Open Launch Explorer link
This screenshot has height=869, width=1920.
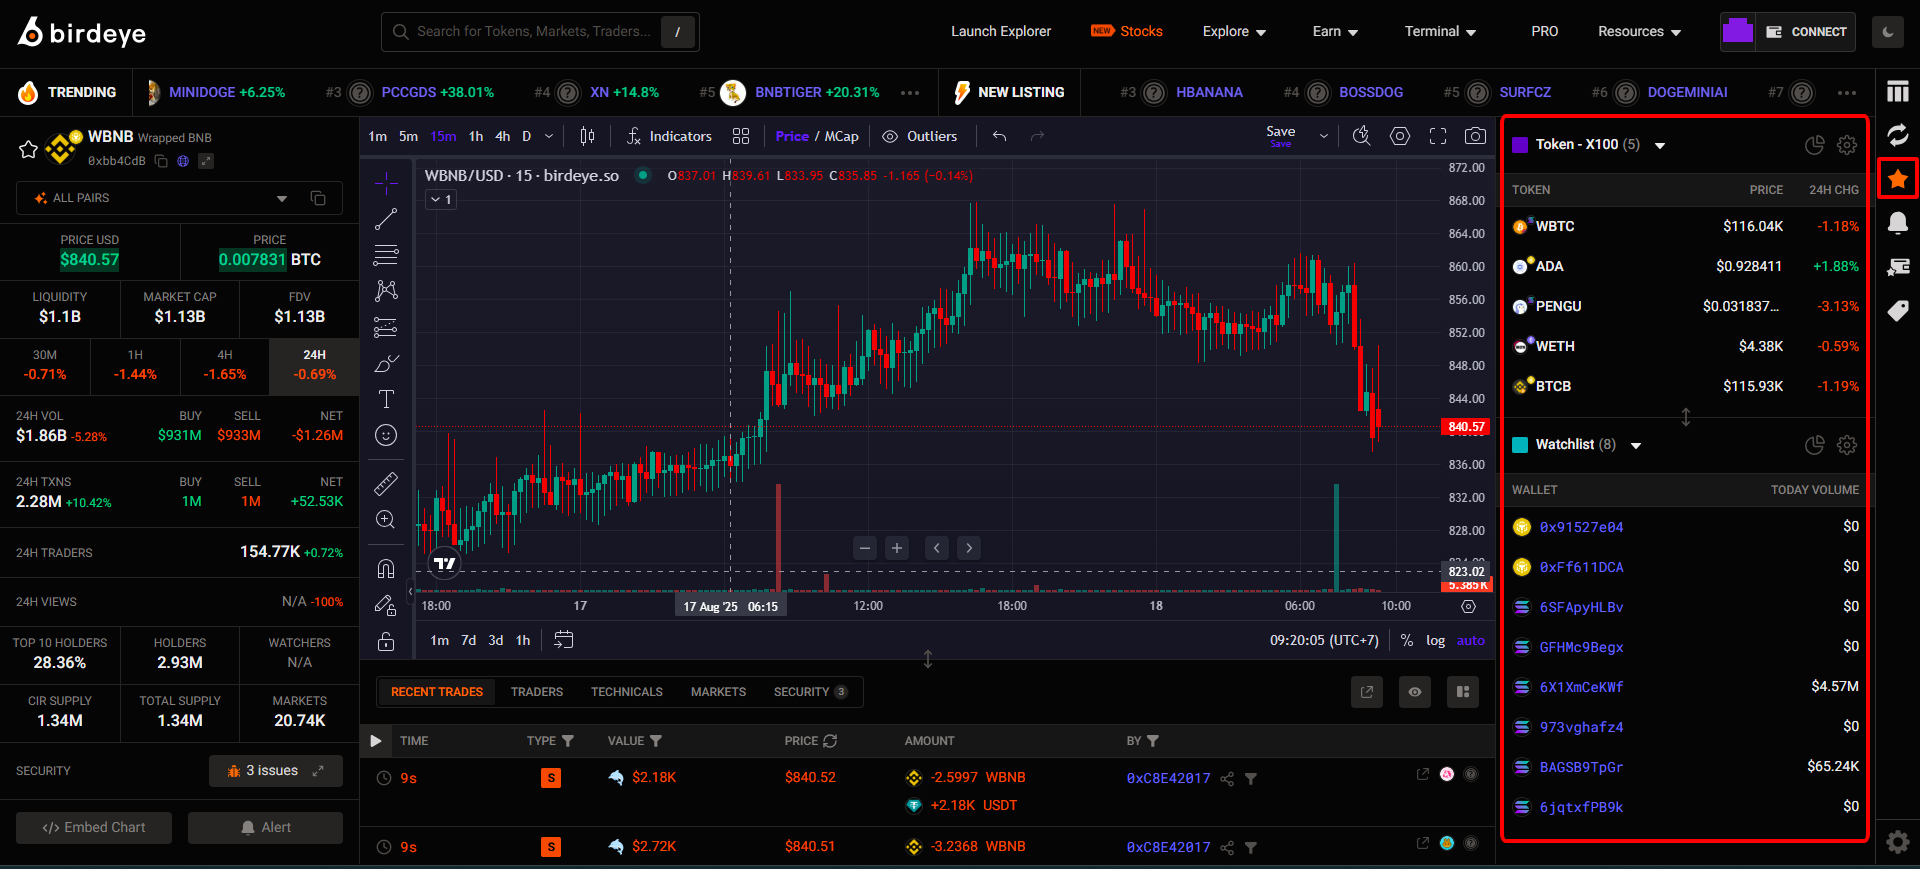pos(1001,32)
